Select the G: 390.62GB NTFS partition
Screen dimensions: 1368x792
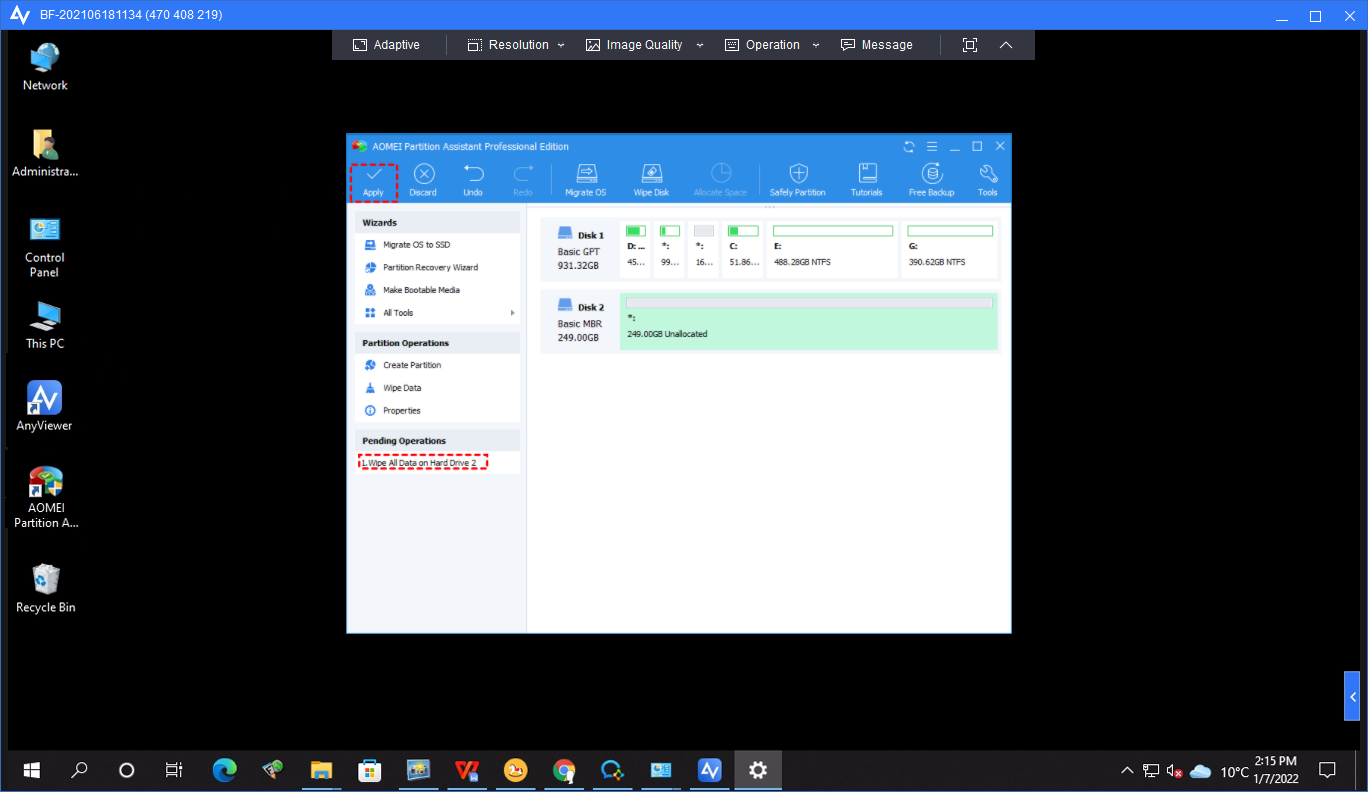click(949, 250)
